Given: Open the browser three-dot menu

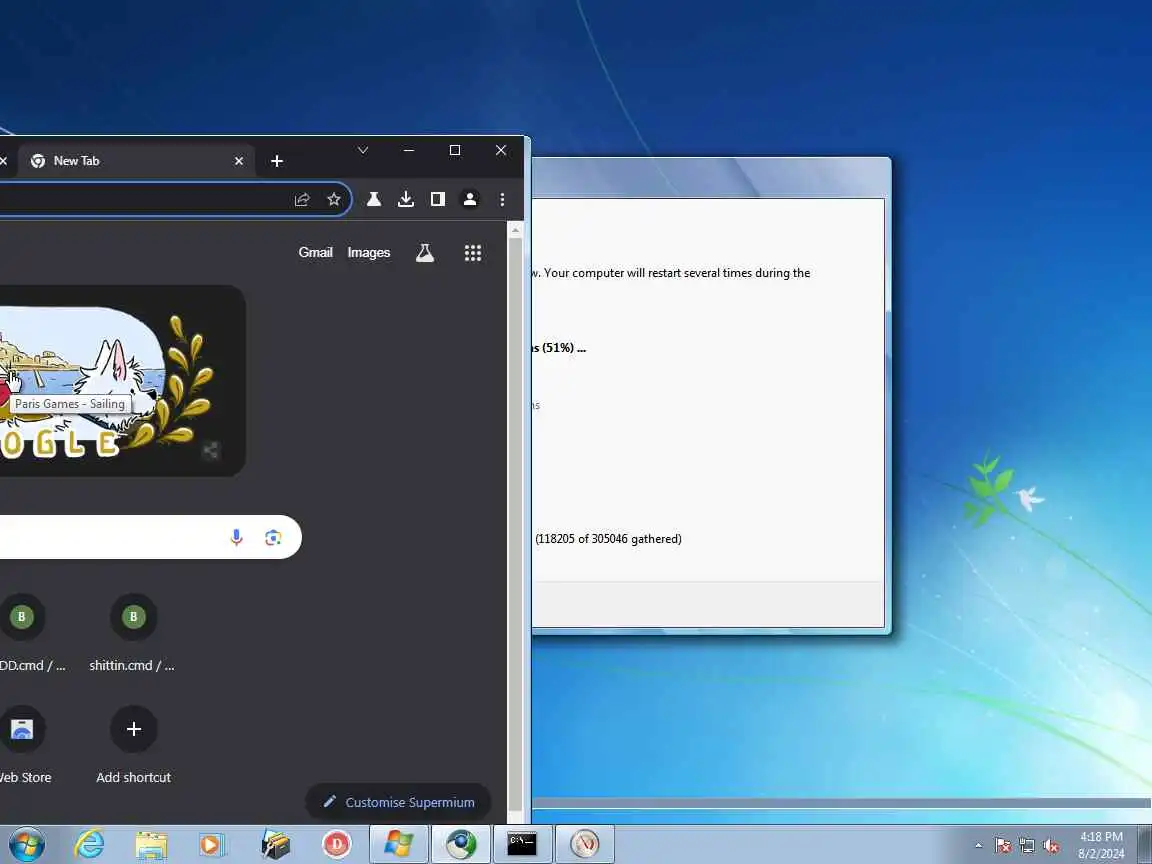Looking at the screenshot, I should click(x=503, y=199).
